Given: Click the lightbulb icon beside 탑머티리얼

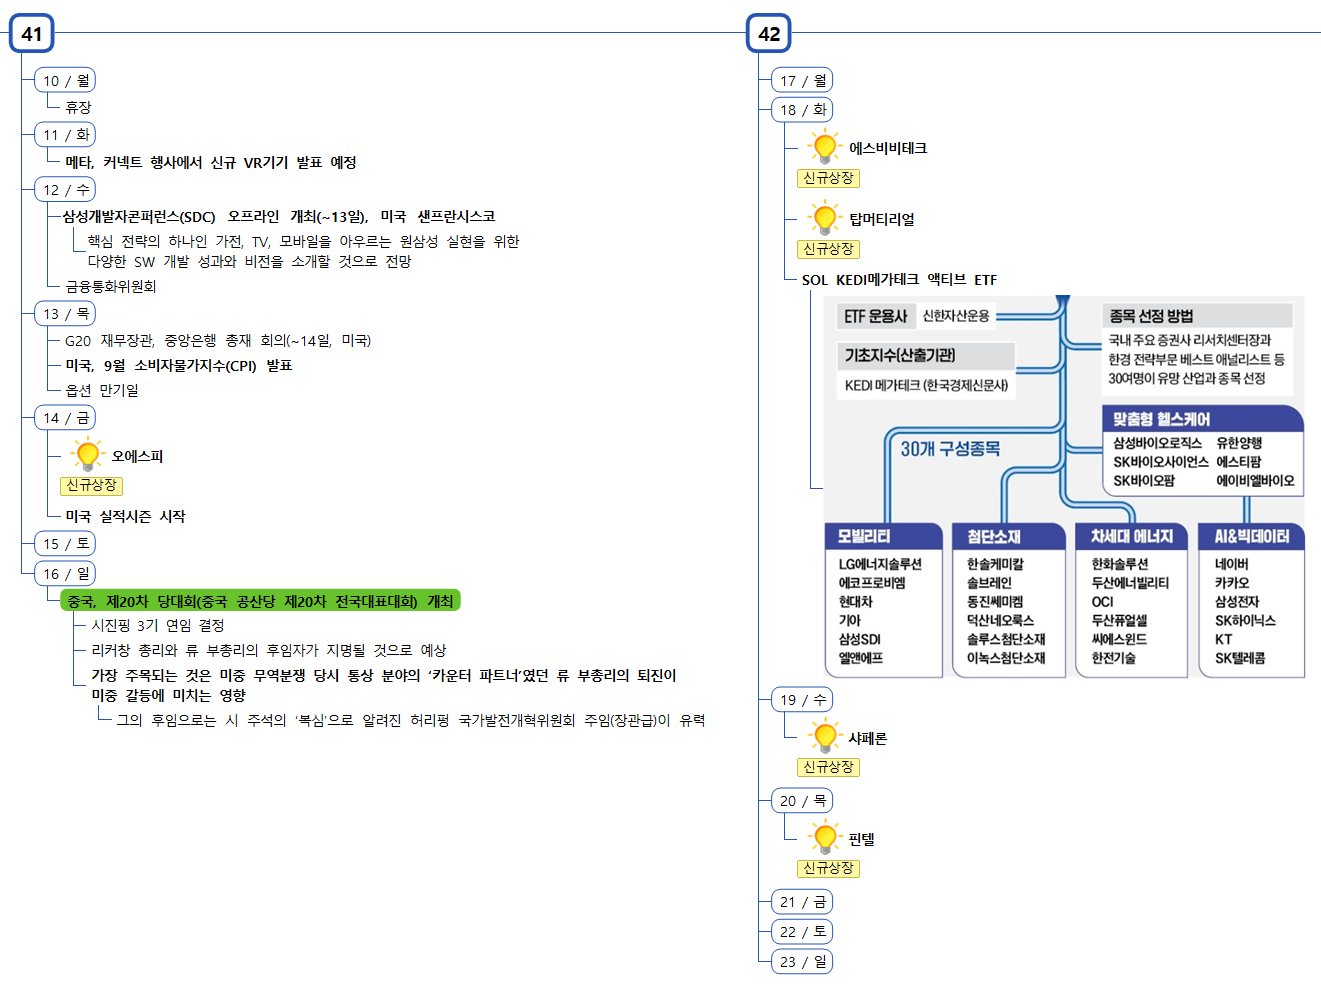Looking at the screenshot, I should click(x=824, y=218).
